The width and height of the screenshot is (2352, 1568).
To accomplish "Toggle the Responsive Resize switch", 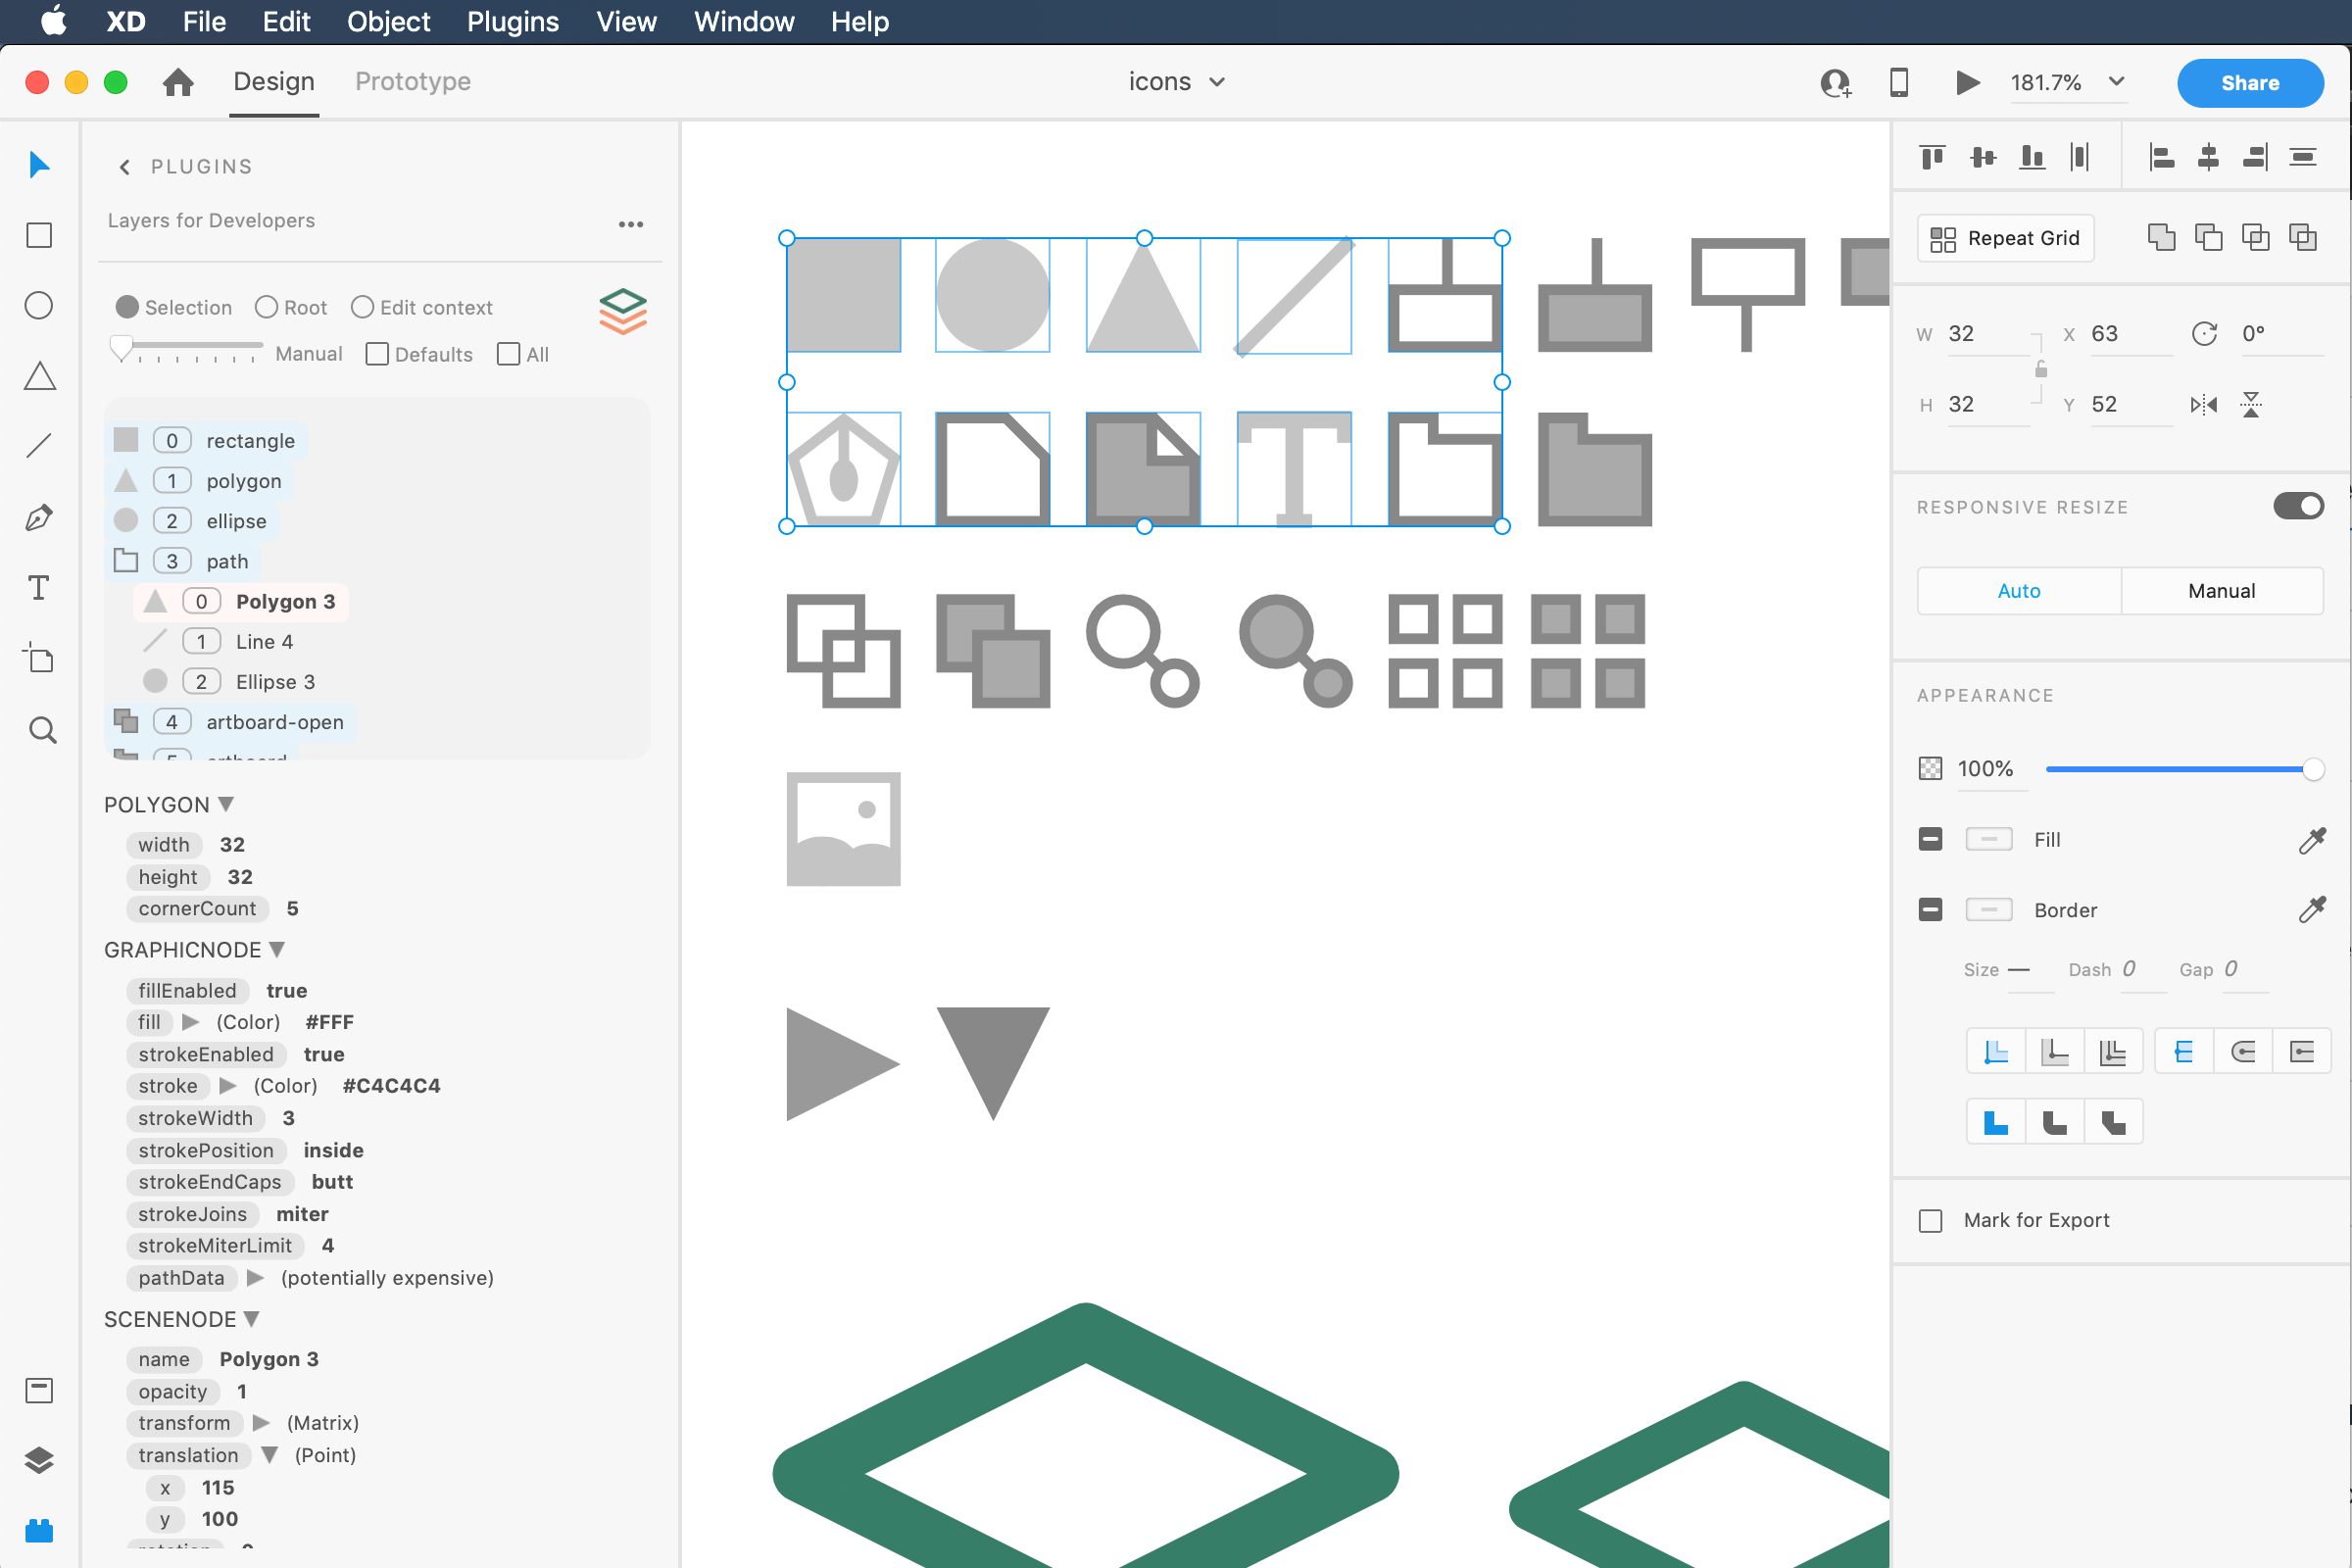I will (x=2298, y=506).
